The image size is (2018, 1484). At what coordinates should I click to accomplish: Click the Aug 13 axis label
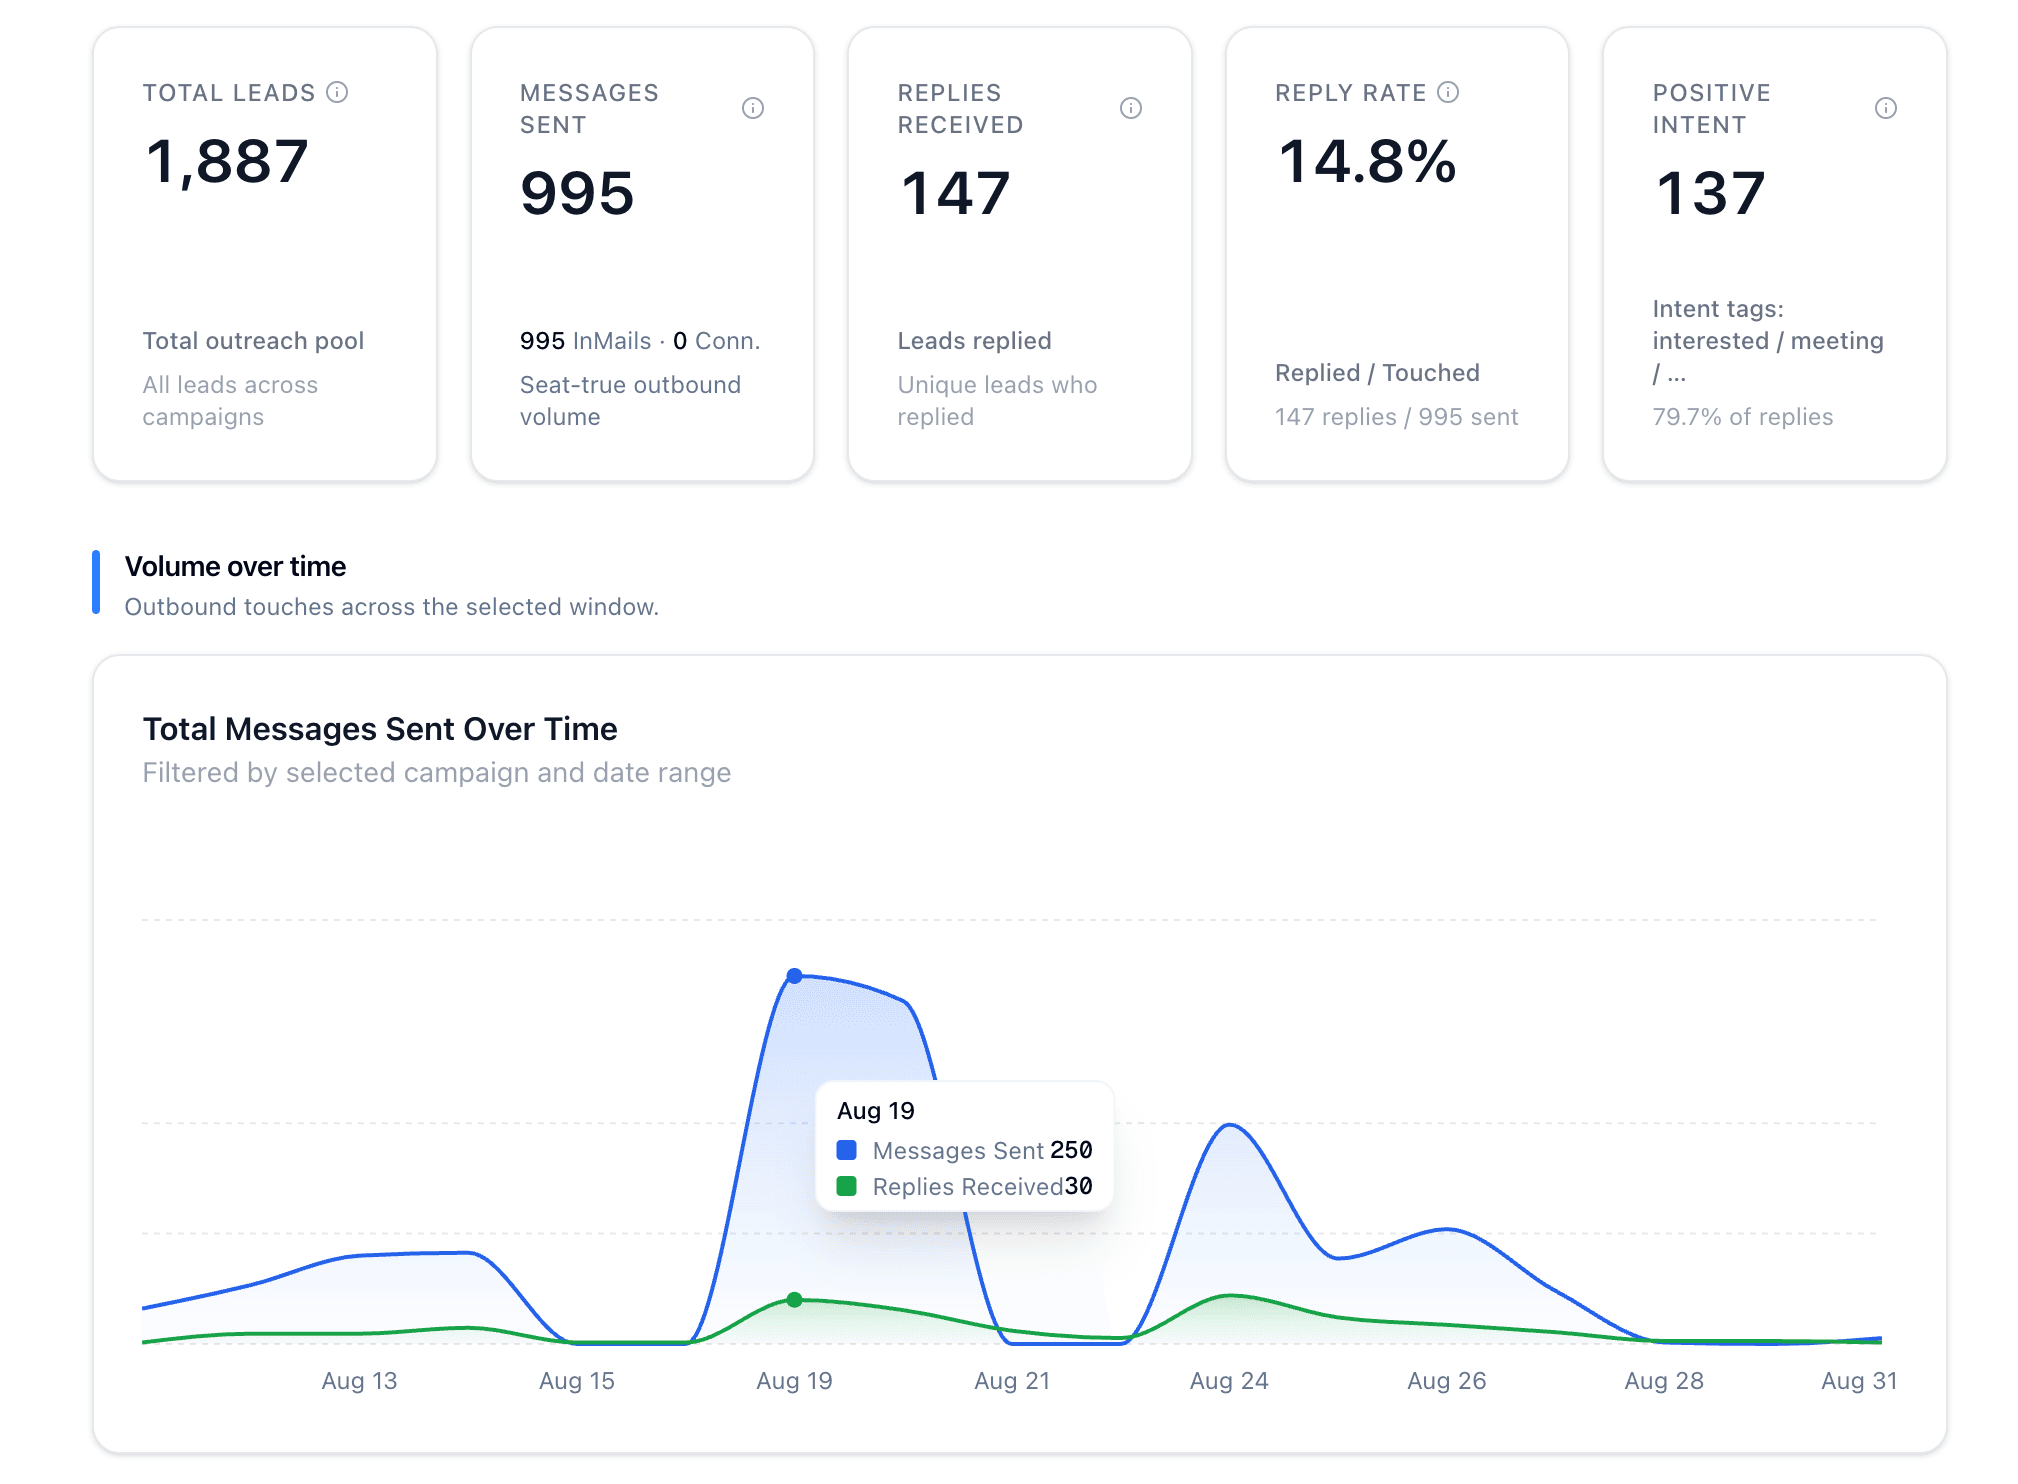coord(359,1381)
